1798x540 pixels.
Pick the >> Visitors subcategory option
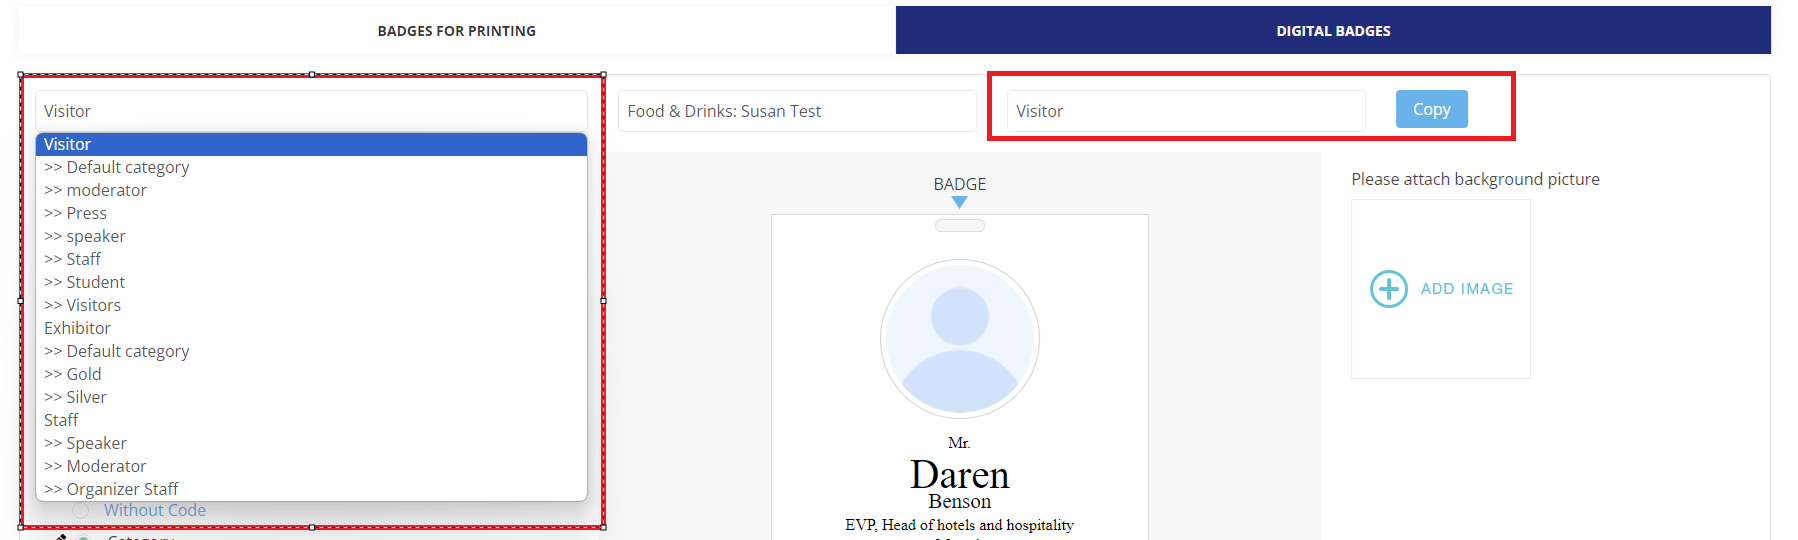[94, 305]
